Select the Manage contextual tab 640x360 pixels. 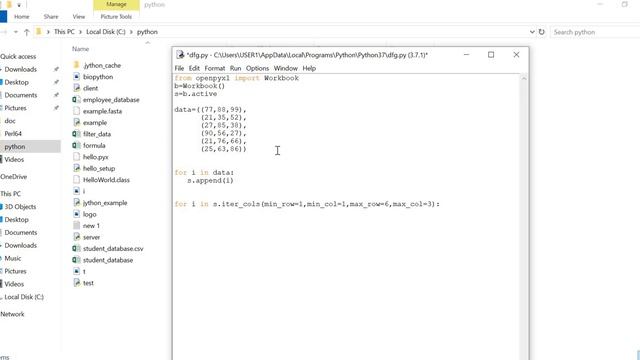(x=116, y=4)
